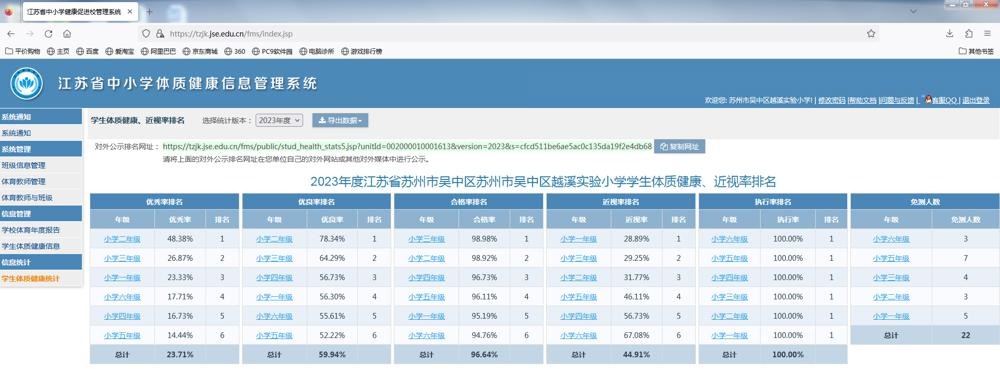This screenshot has height=369, width=1000.
Task: Open 小学一年级 link in 近视率排名 table
Action: 579,239
